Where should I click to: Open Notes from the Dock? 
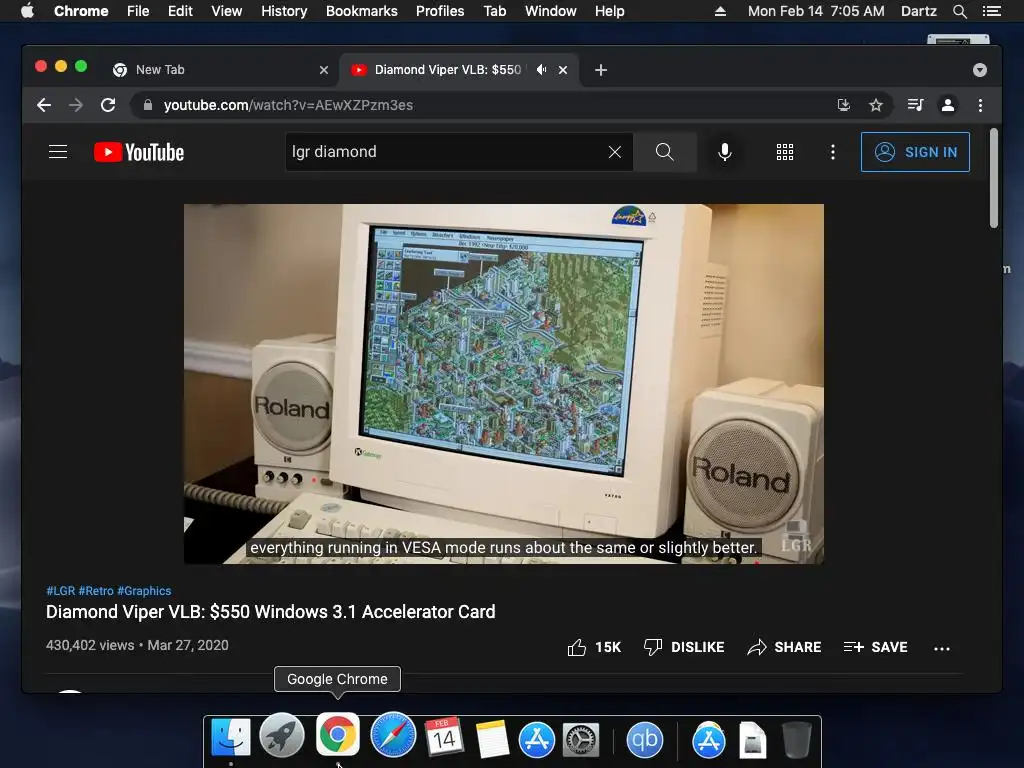(x=492, y=739)
